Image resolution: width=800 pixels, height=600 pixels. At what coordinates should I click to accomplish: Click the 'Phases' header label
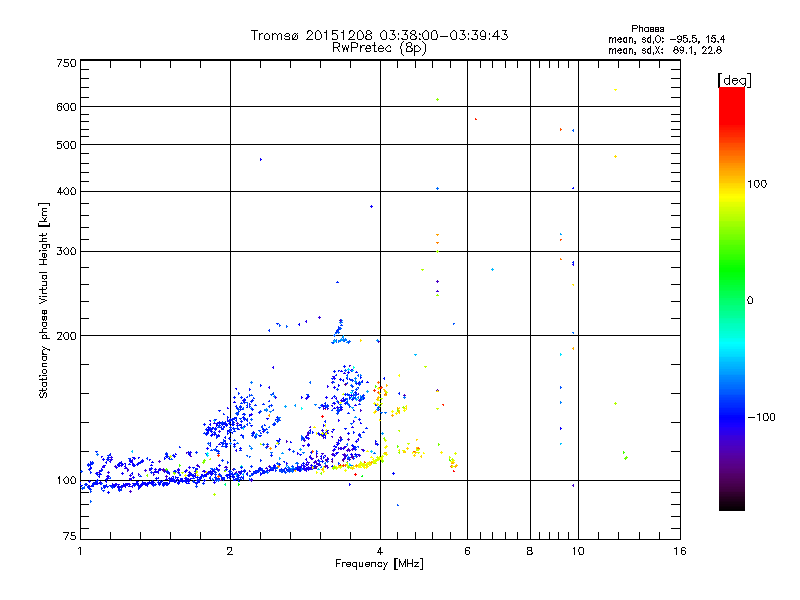pyautogui.click(x=647, y=29)
